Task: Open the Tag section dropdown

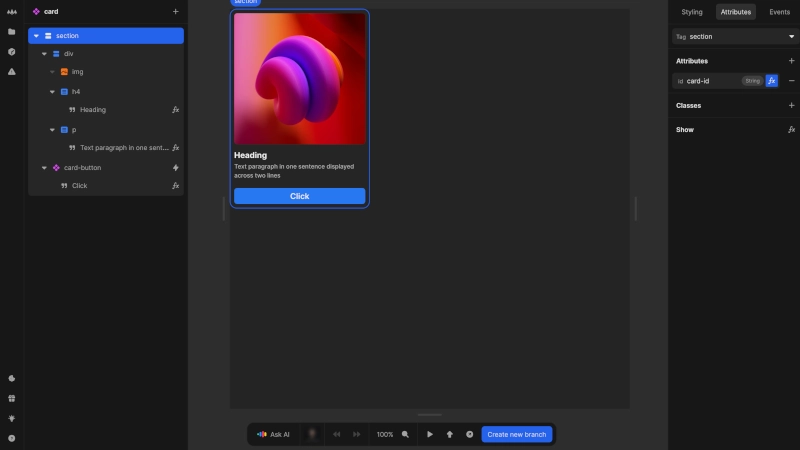Action: [735, 37]
